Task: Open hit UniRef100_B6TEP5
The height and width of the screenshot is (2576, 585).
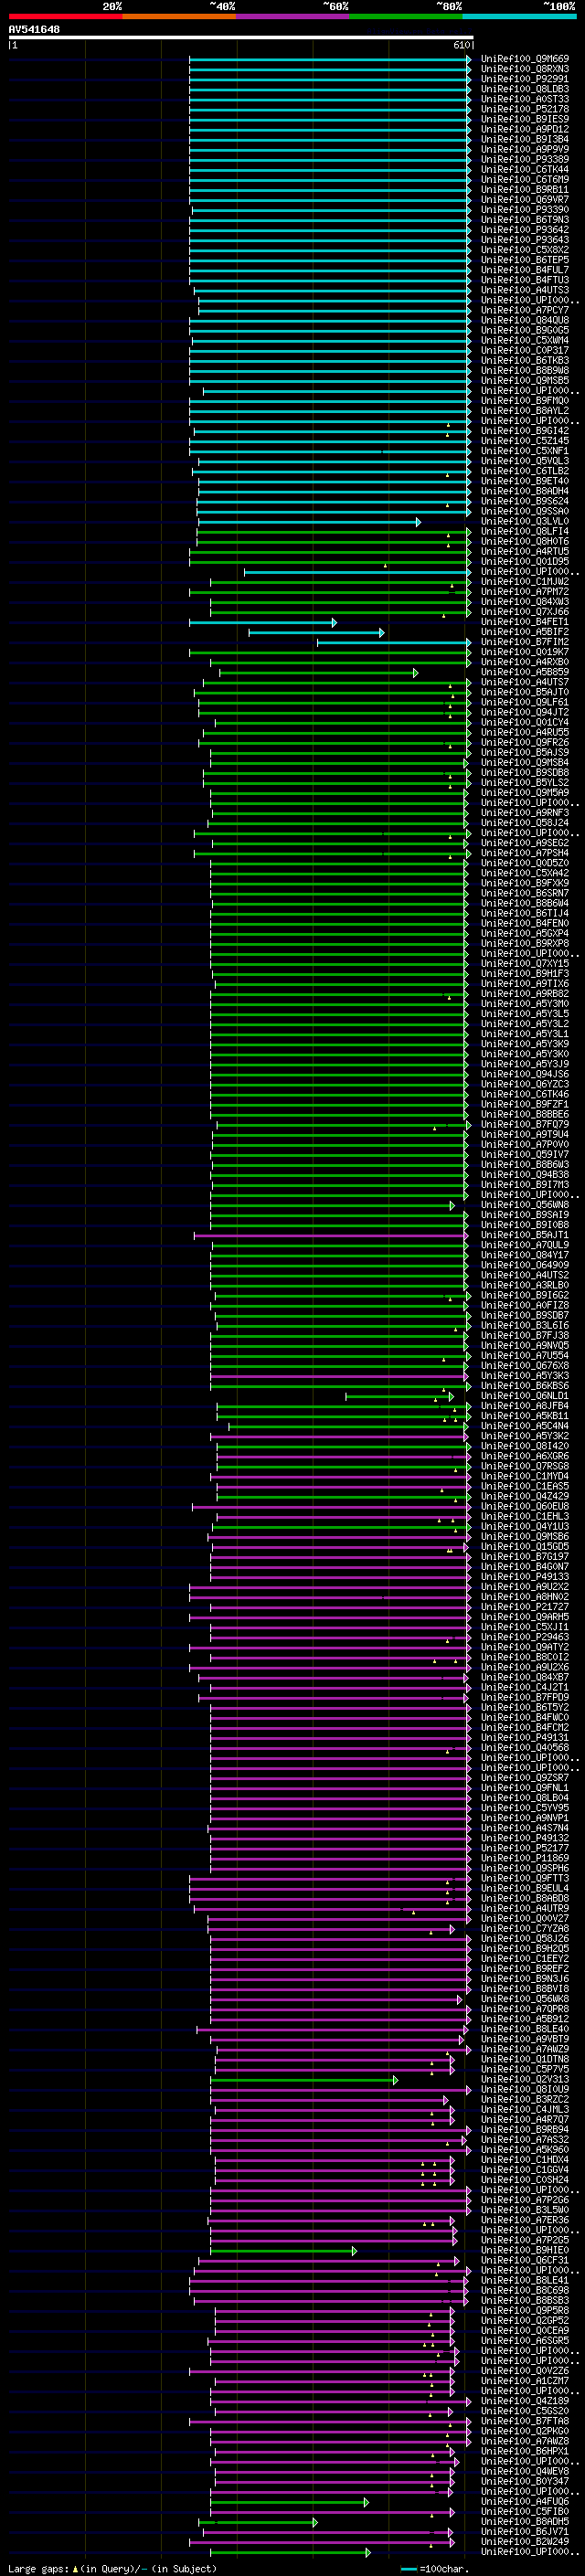Action: [525, 260]
